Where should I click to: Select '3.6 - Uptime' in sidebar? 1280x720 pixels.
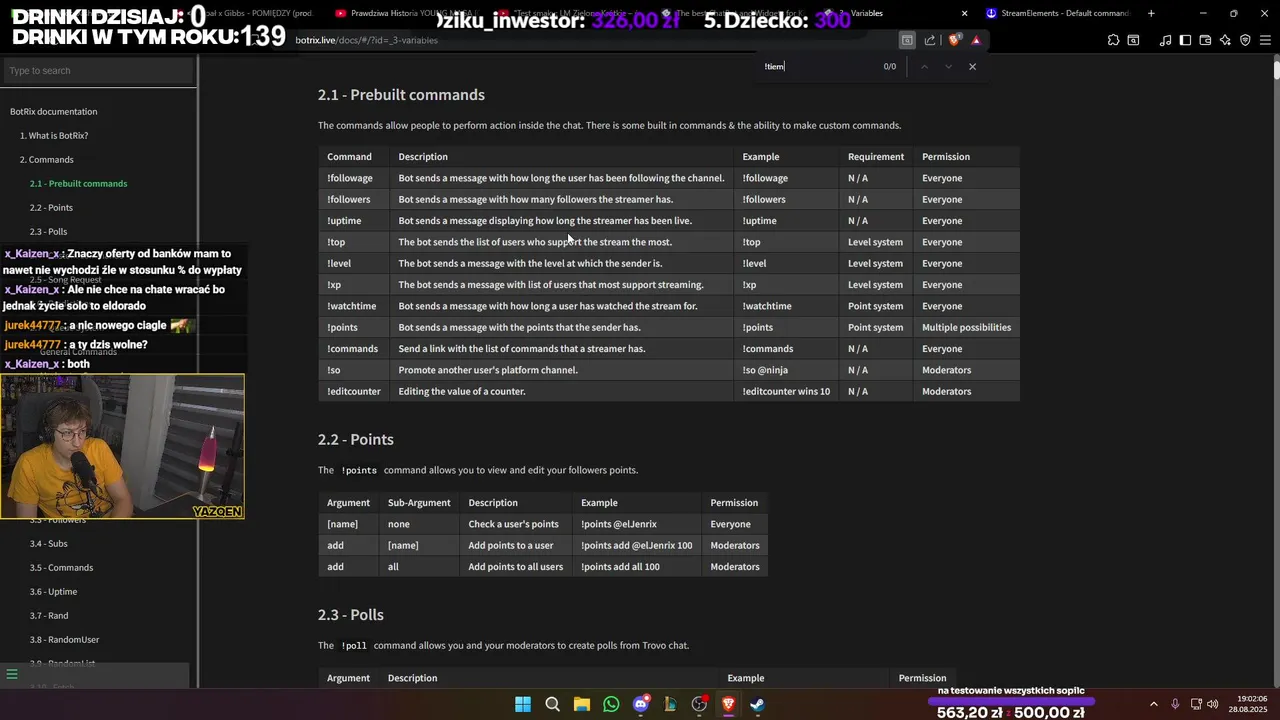(x=53, y=591)
